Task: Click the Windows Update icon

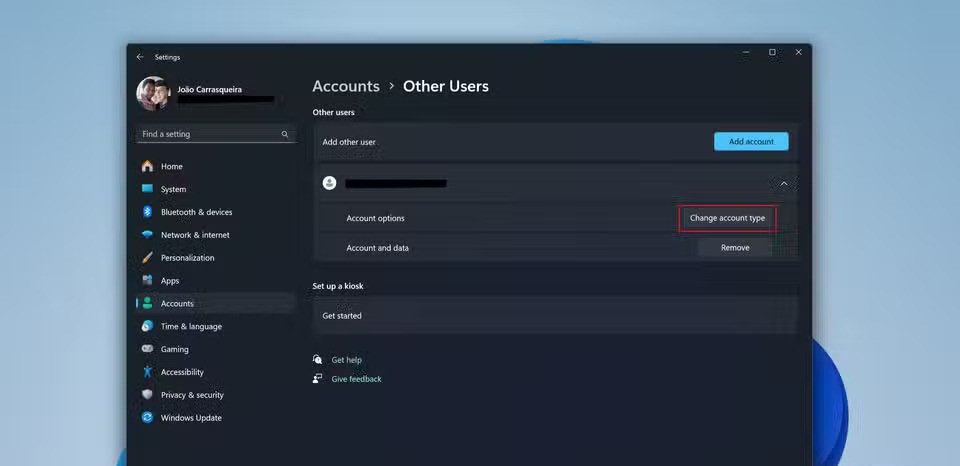Action: pyautogui.click(x=148, y=418)
